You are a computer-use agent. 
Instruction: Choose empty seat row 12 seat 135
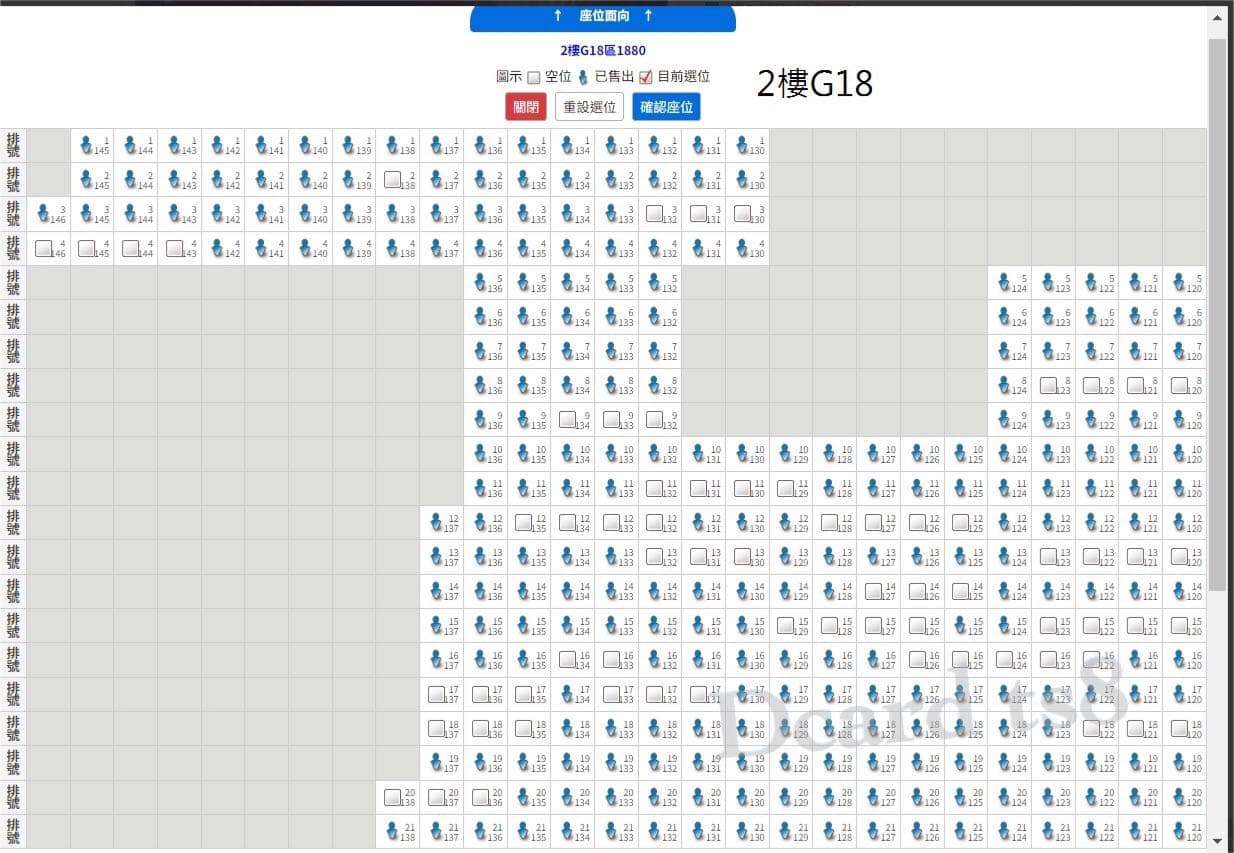[x=524, y=522]
